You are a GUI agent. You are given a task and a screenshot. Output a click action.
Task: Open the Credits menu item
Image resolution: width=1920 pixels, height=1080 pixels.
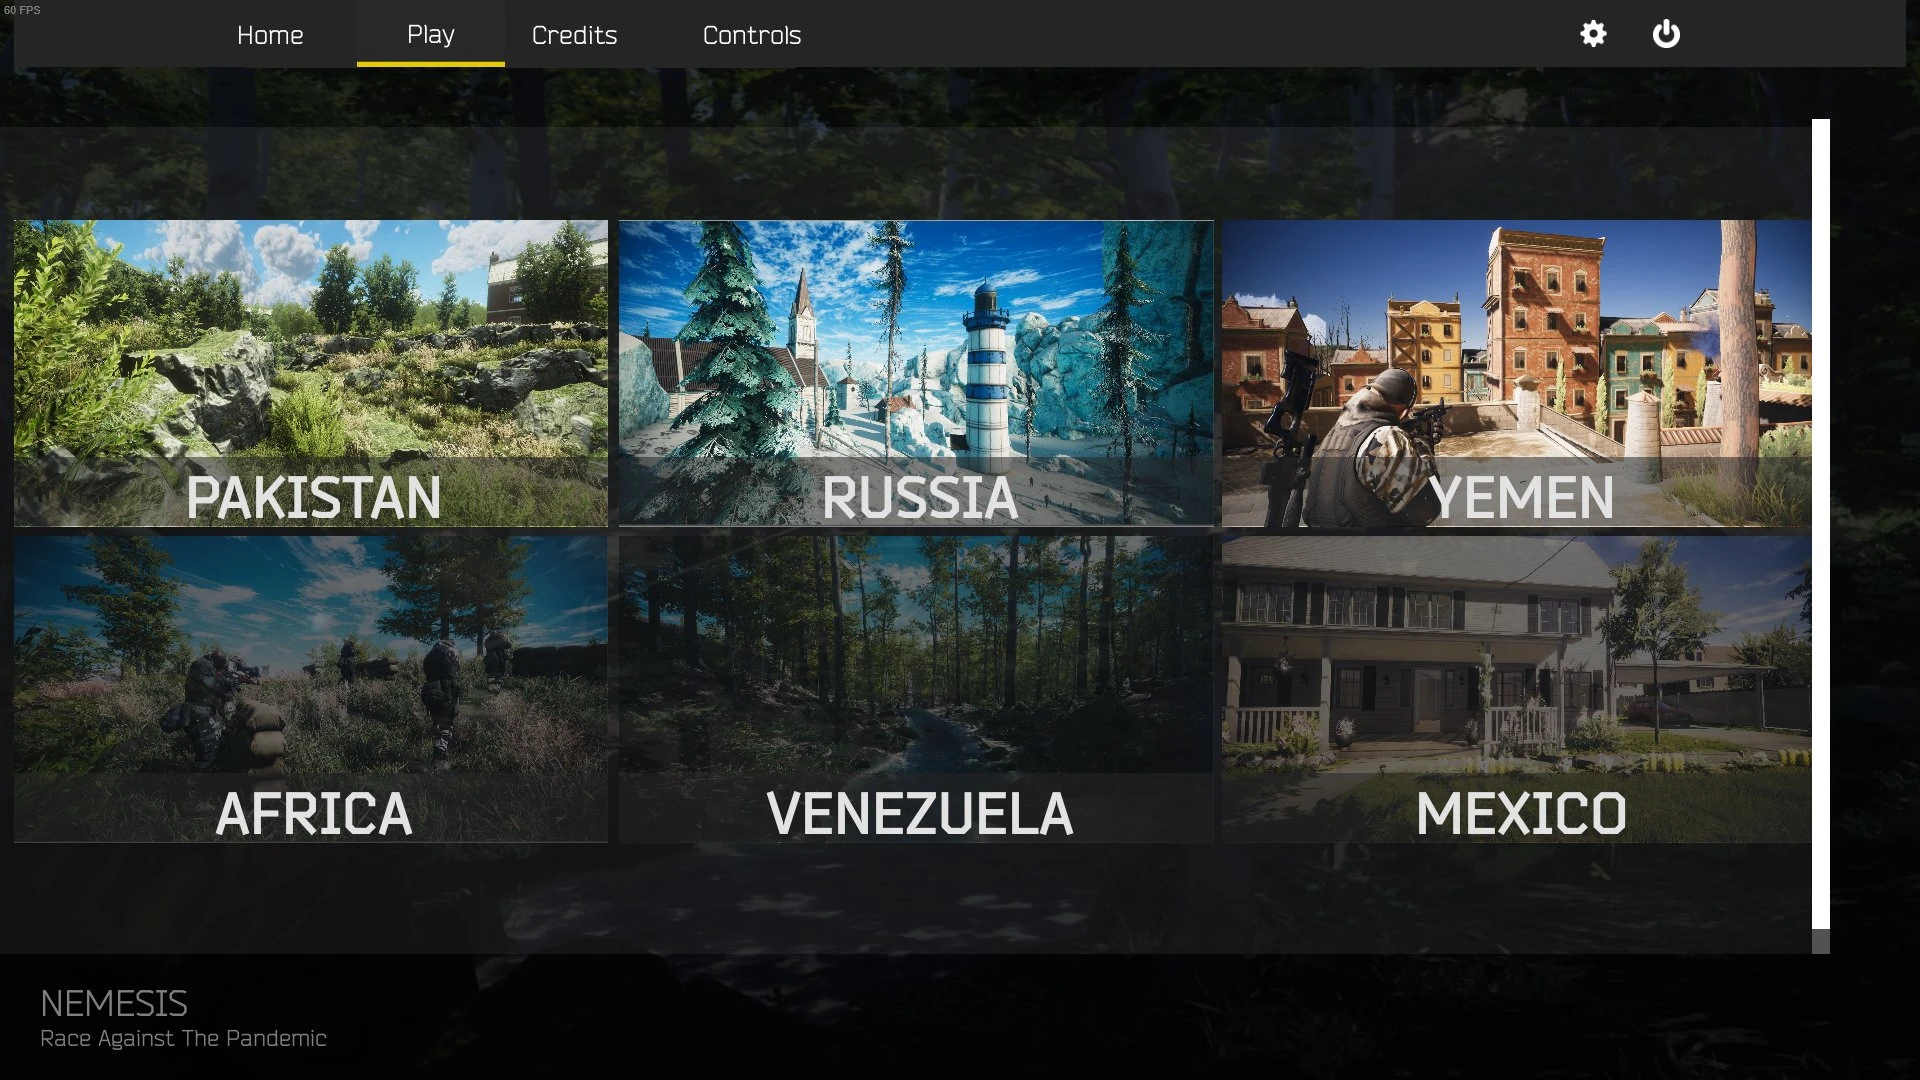[575, 35]
